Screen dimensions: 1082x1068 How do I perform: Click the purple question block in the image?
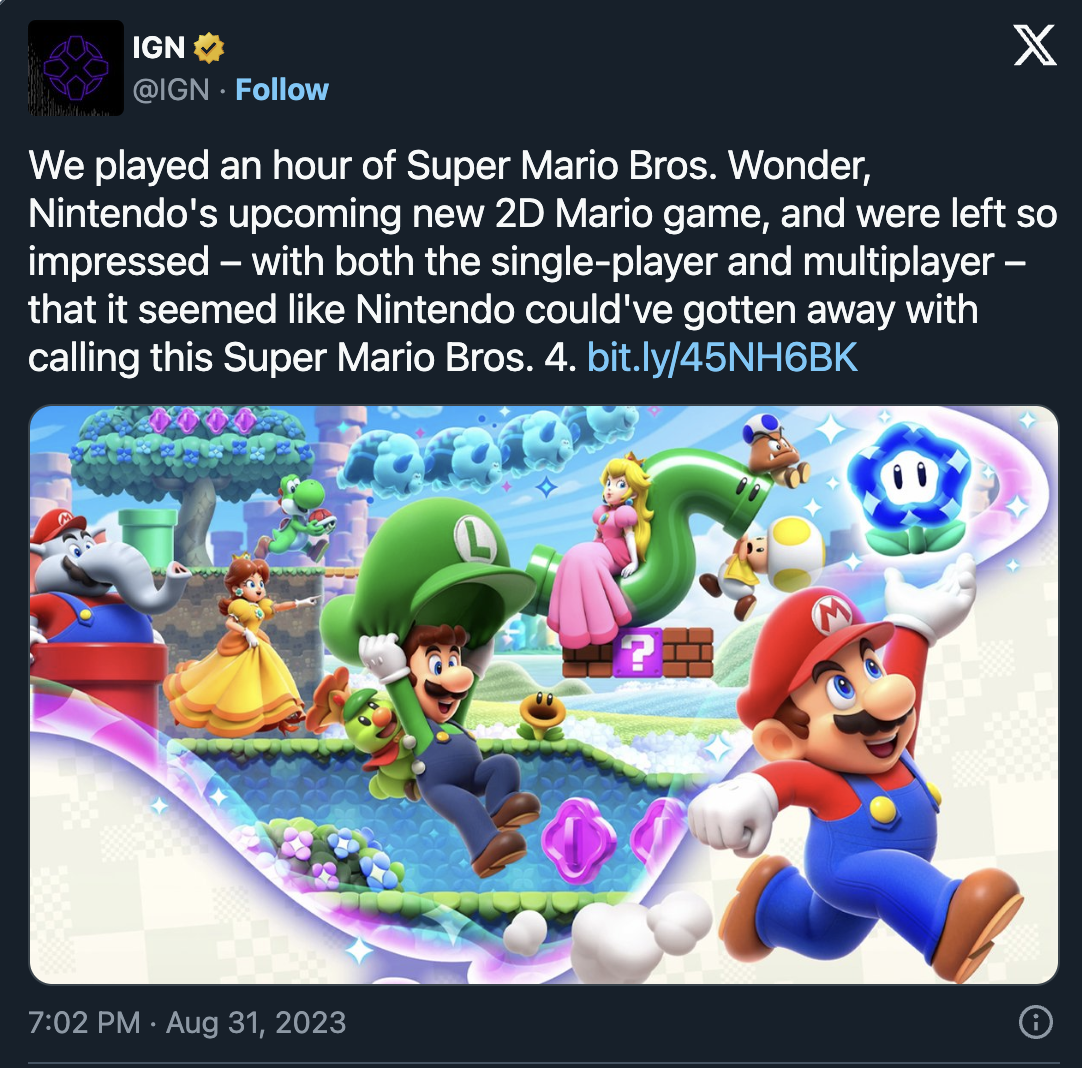tap(636, 654)
